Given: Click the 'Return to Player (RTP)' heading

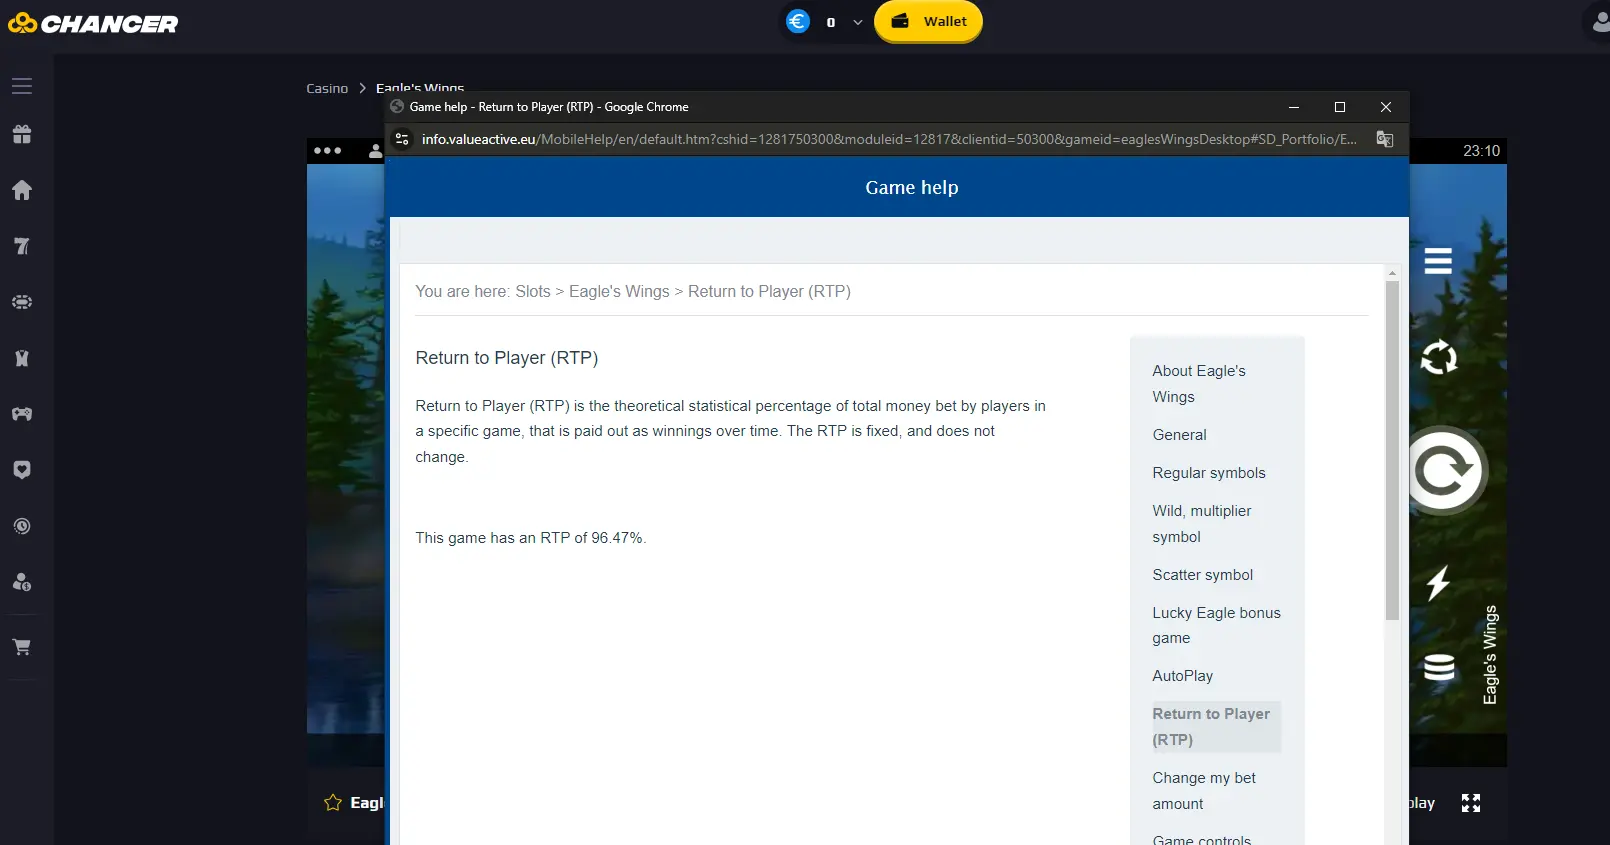Looking at the screenshot, I should pyautogui.click(x=507, y=358).
